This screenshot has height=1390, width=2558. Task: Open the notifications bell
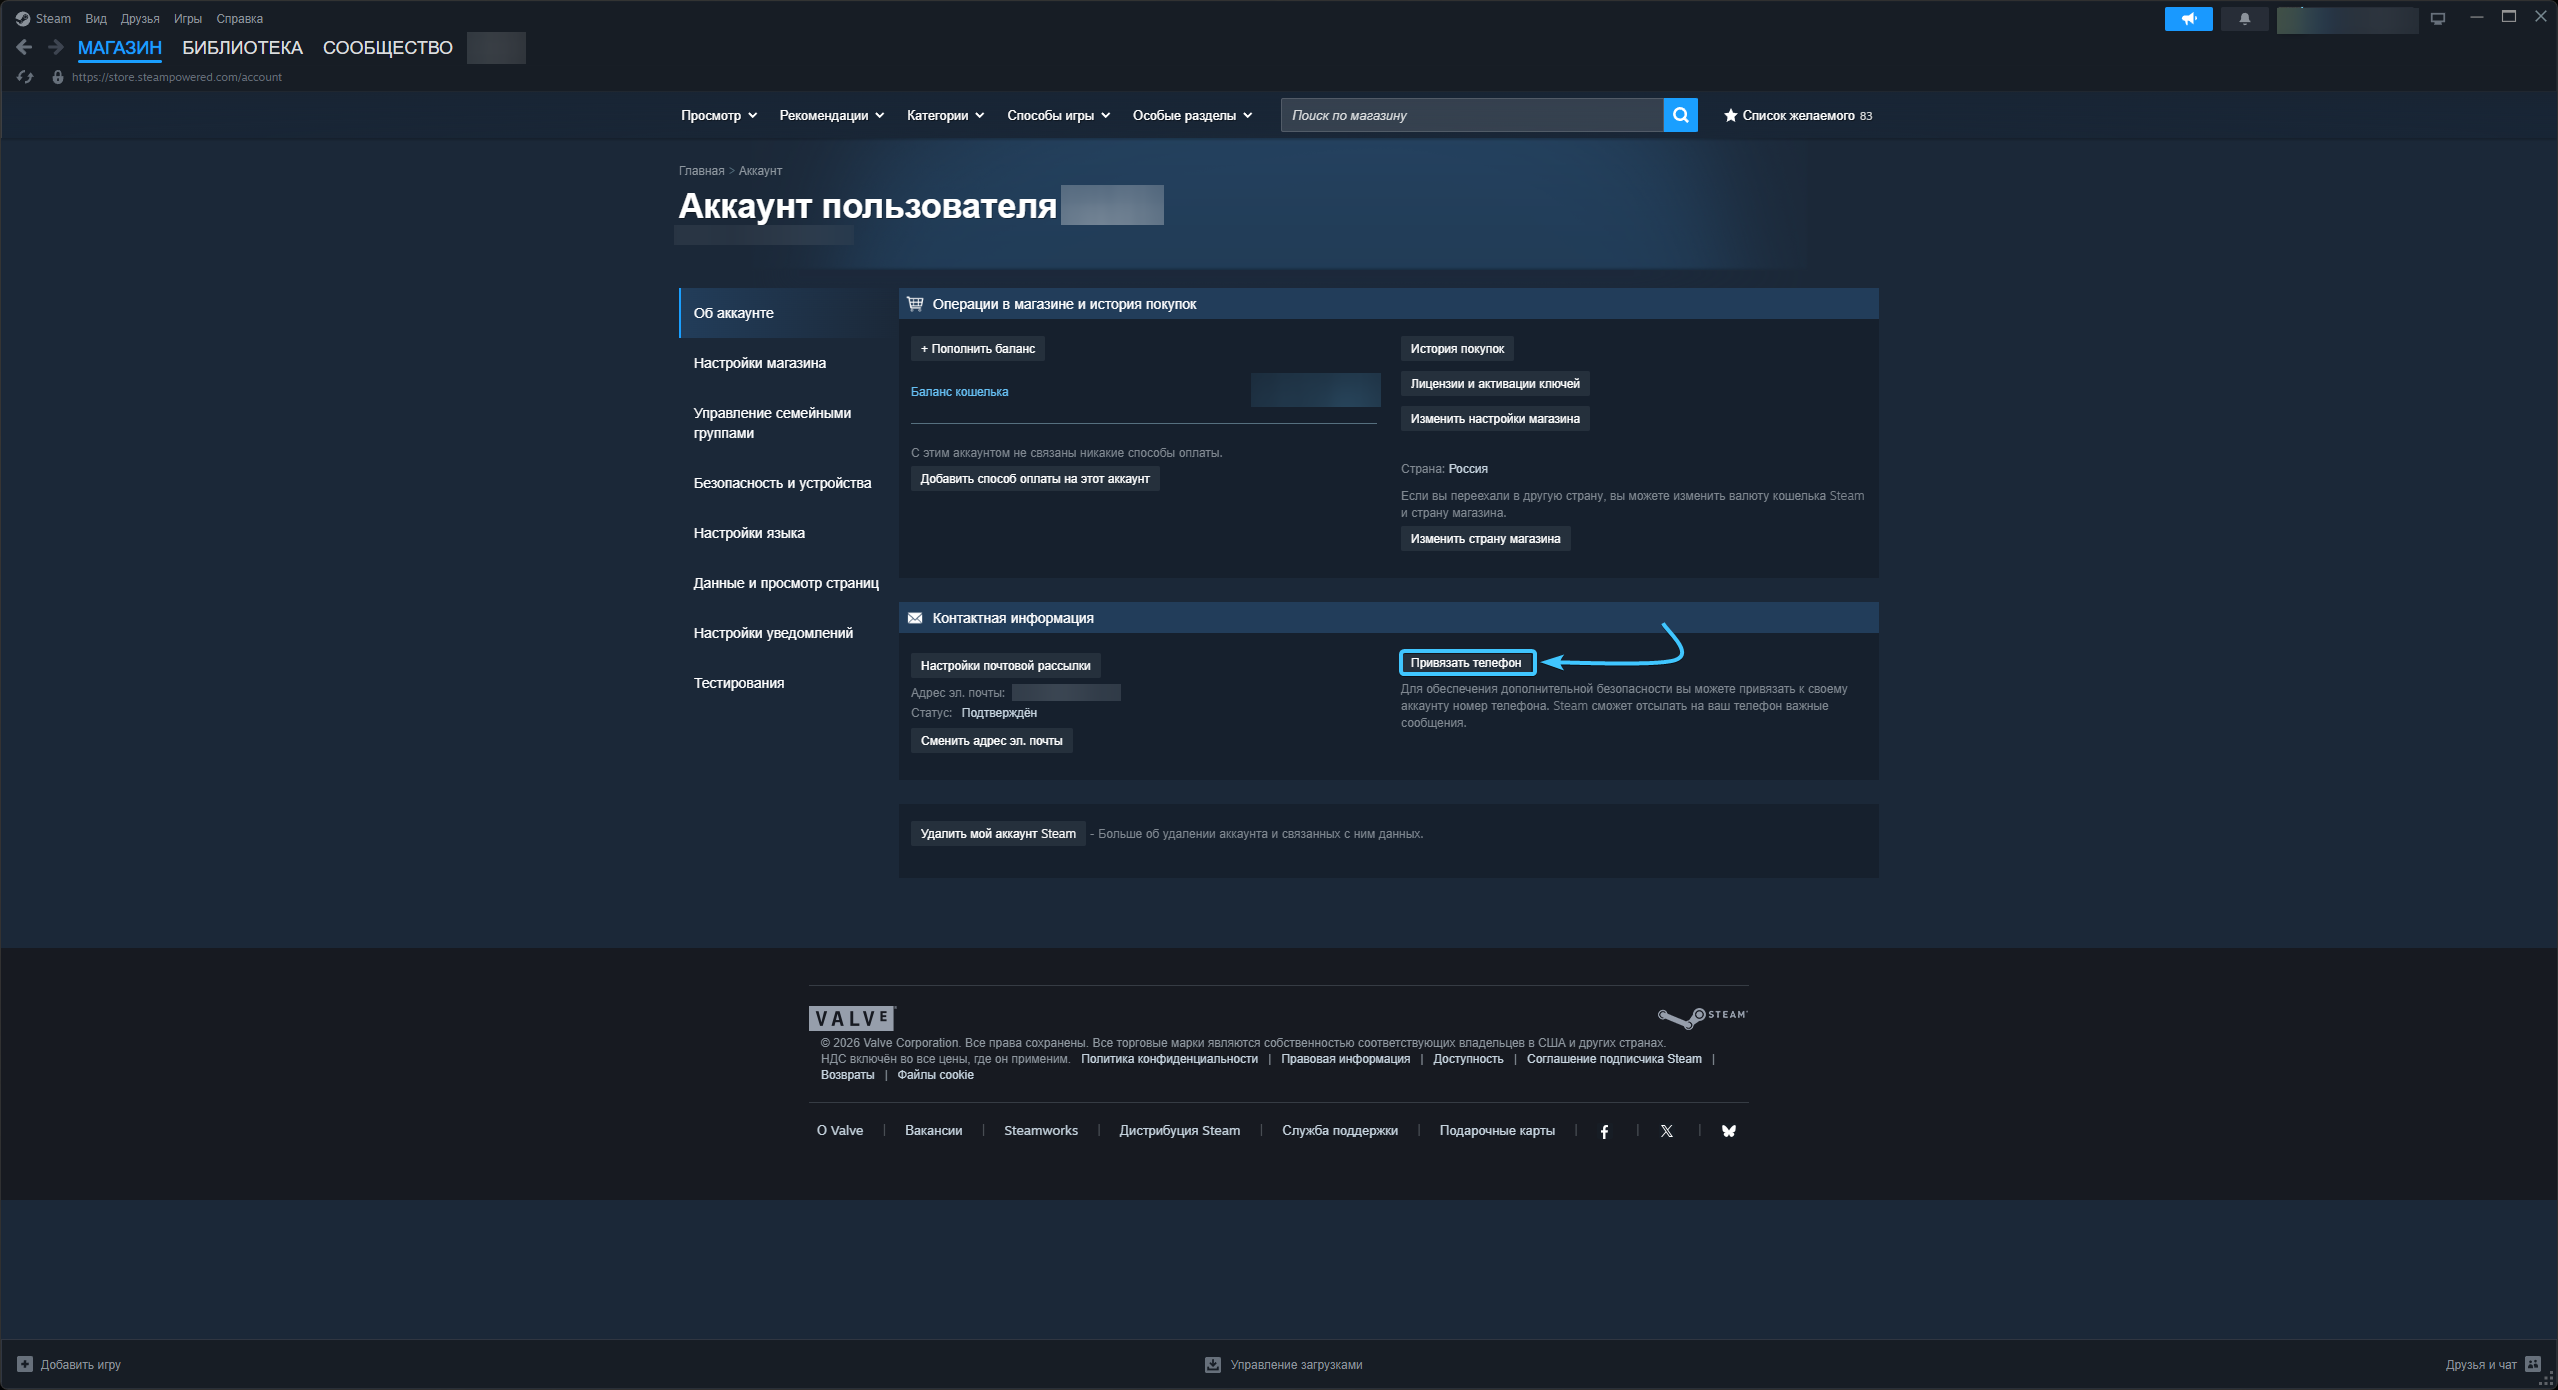click(x=2244, y=19)
